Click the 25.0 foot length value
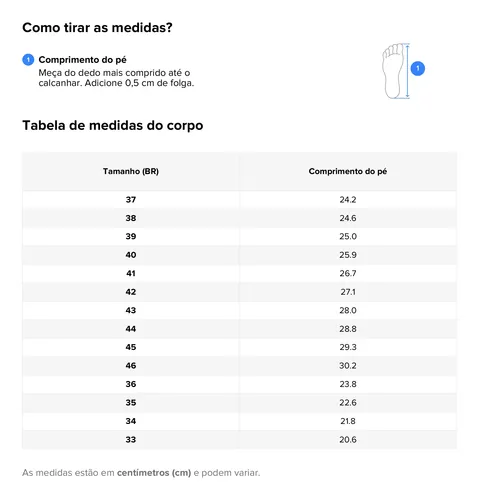479x500 pixels. pos(348,236)
